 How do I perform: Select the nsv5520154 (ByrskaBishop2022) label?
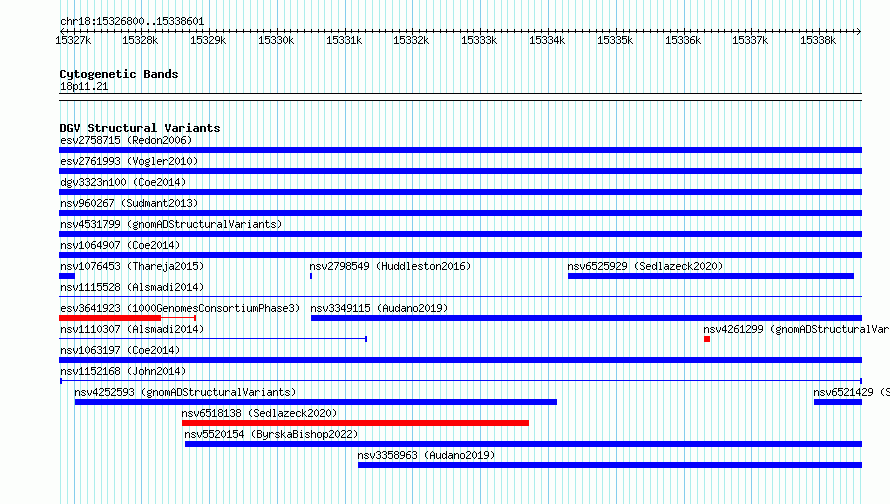271,434
